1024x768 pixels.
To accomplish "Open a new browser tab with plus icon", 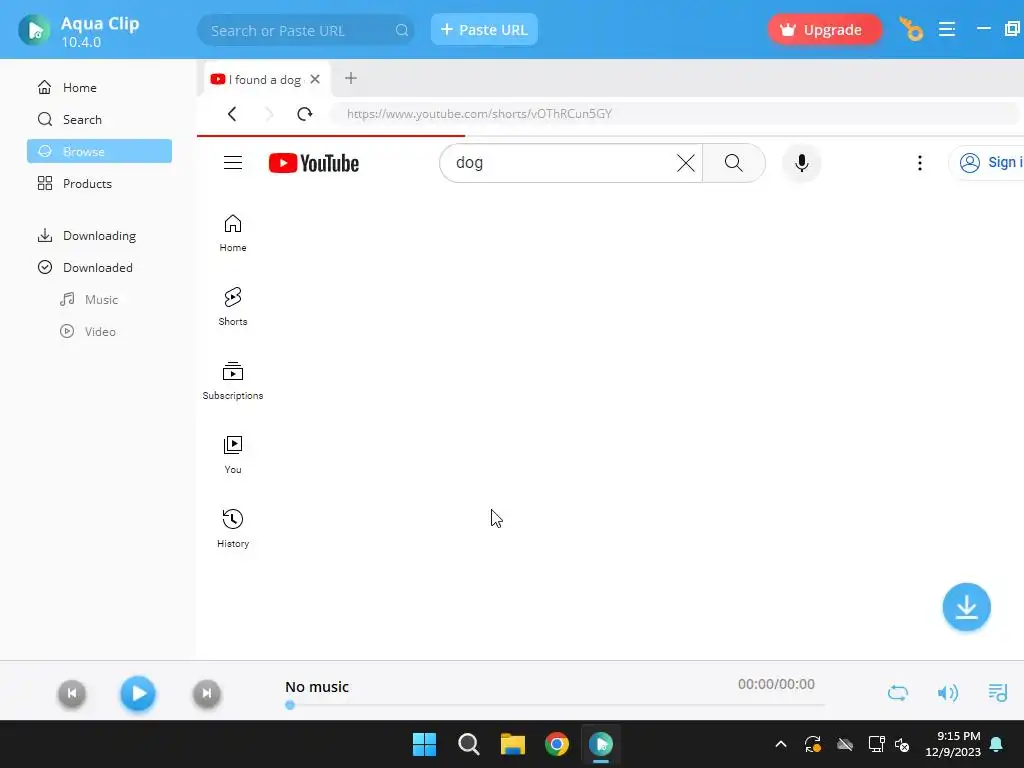I will click(x=351, y=78).
